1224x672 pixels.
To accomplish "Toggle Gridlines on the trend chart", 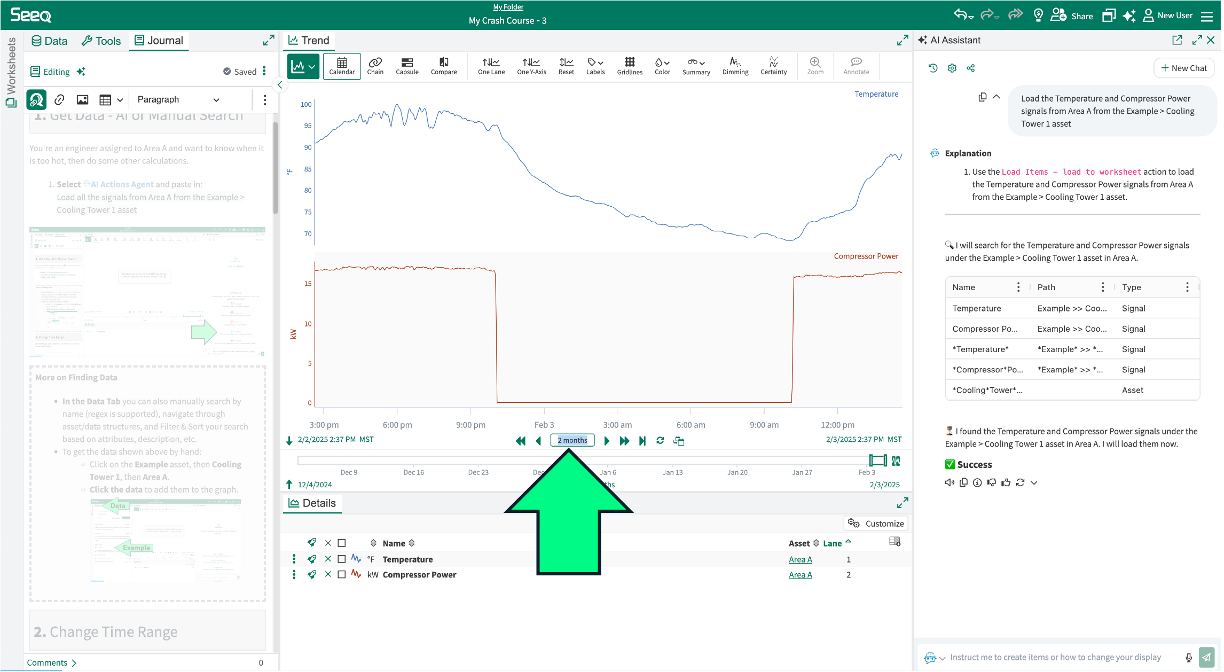I will [629, 66].
